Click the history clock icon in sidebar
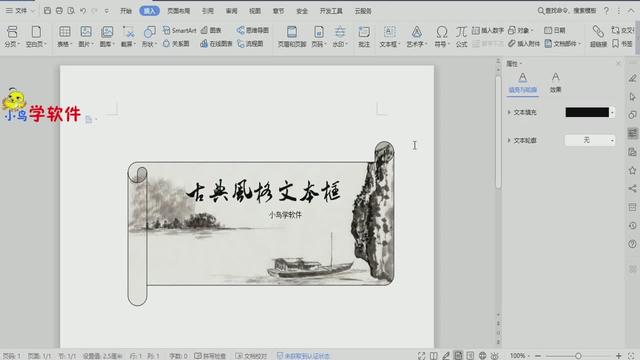Viewport: 640px width, 360px height. (632, 226)
